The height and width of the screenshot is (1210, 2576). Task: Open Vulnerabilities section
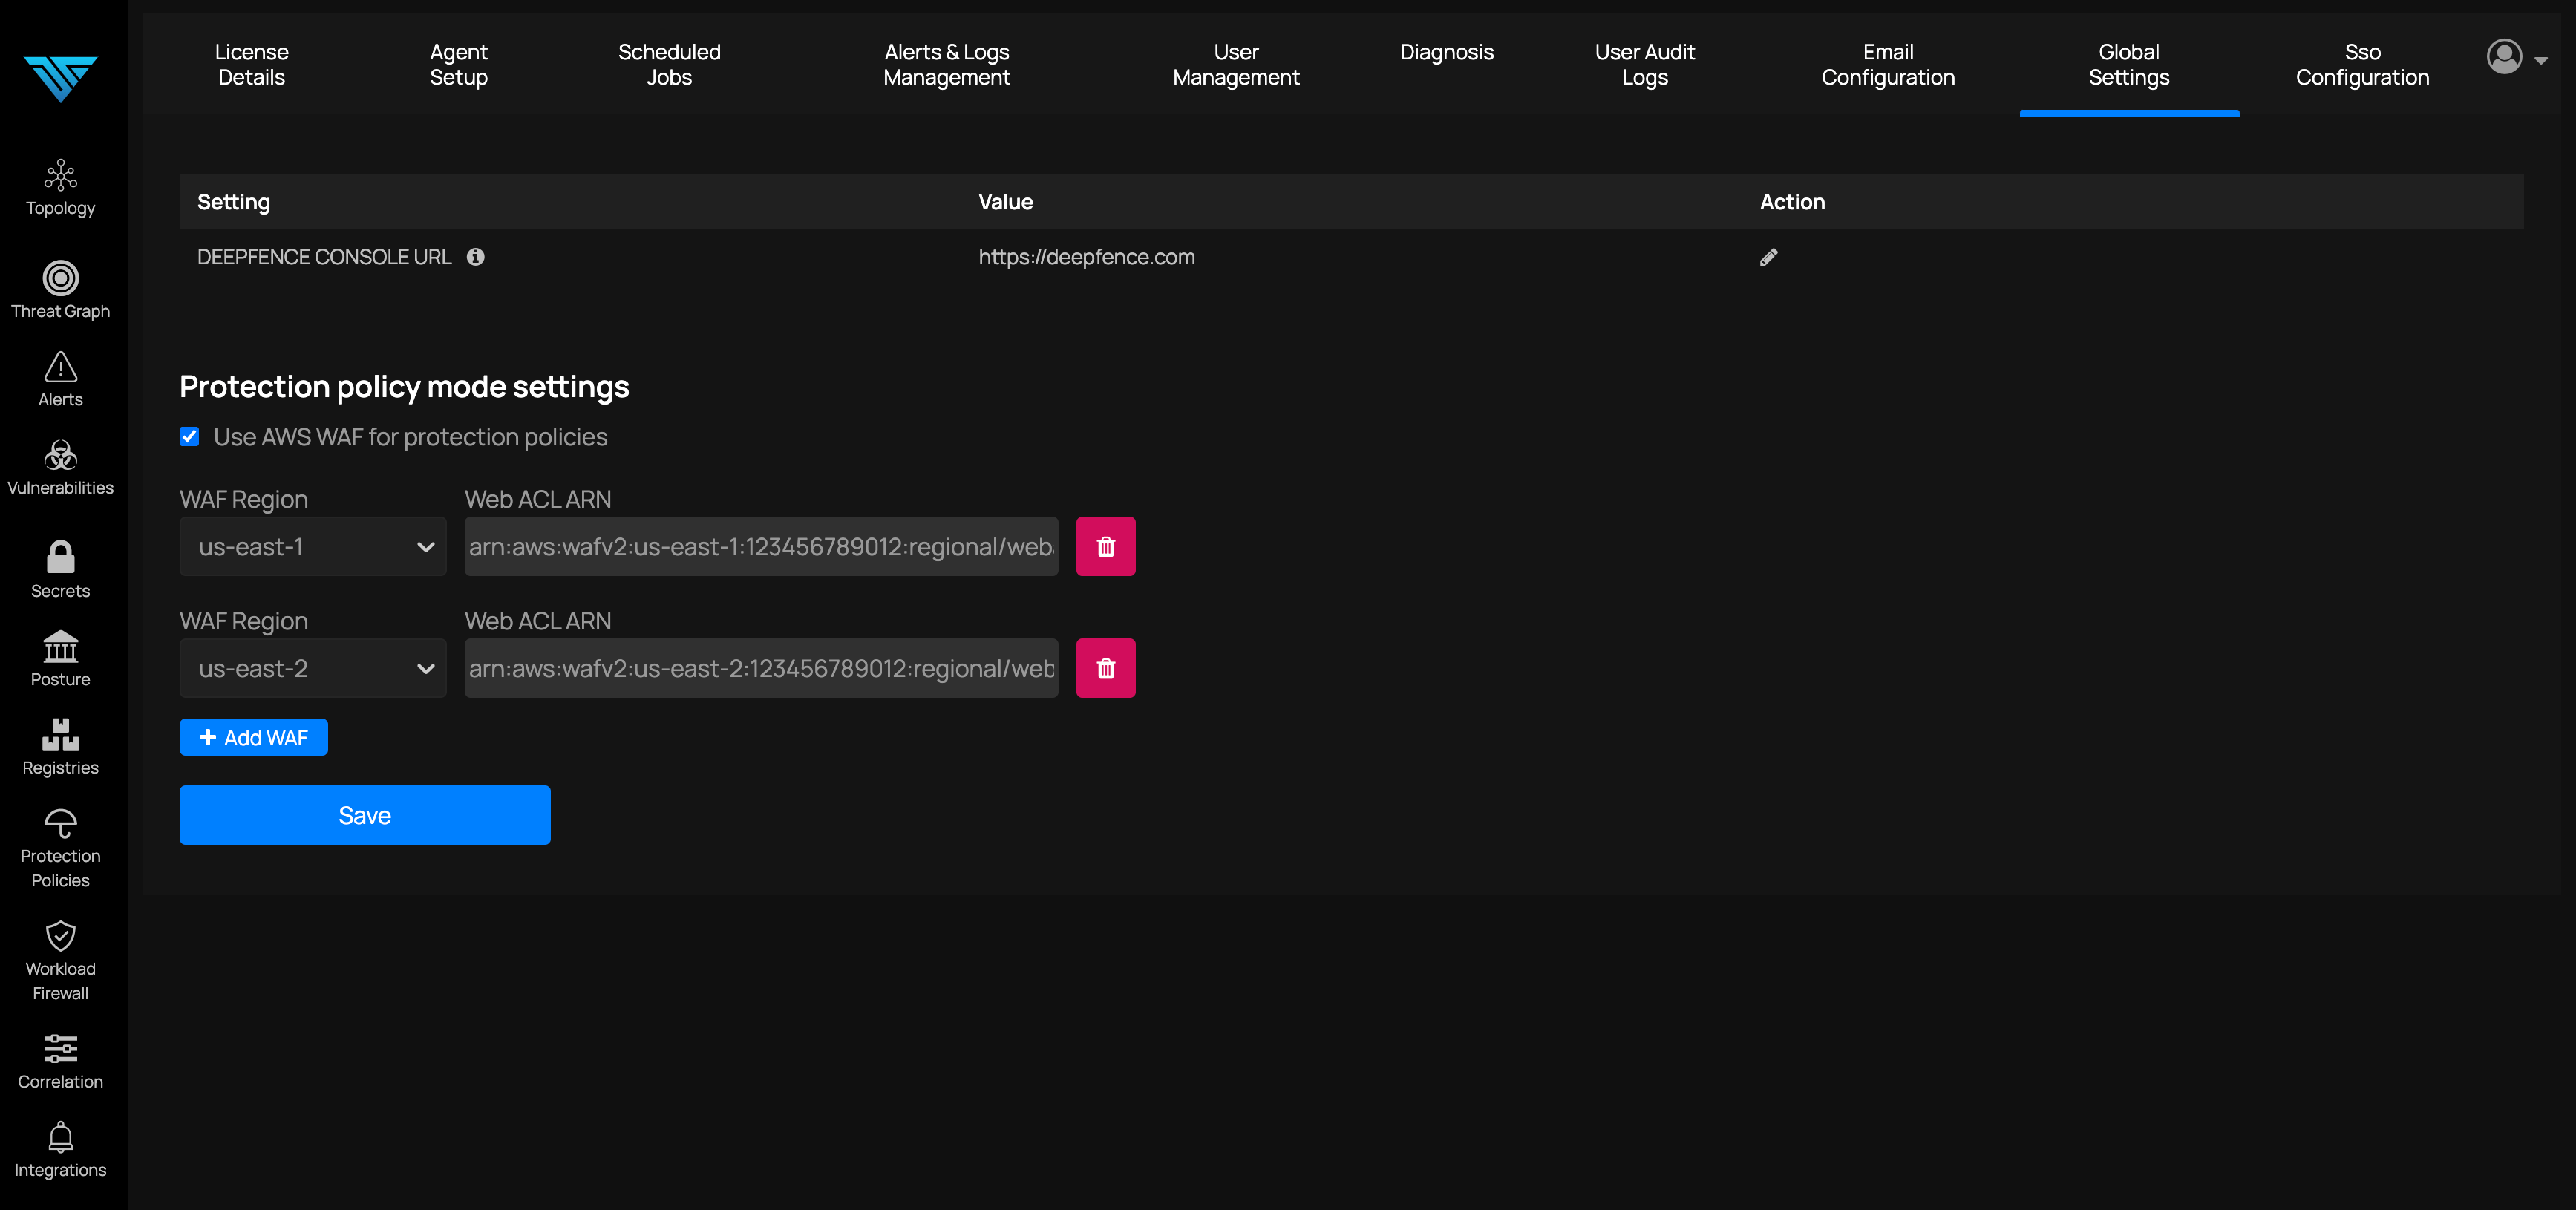tap(60, 467)
